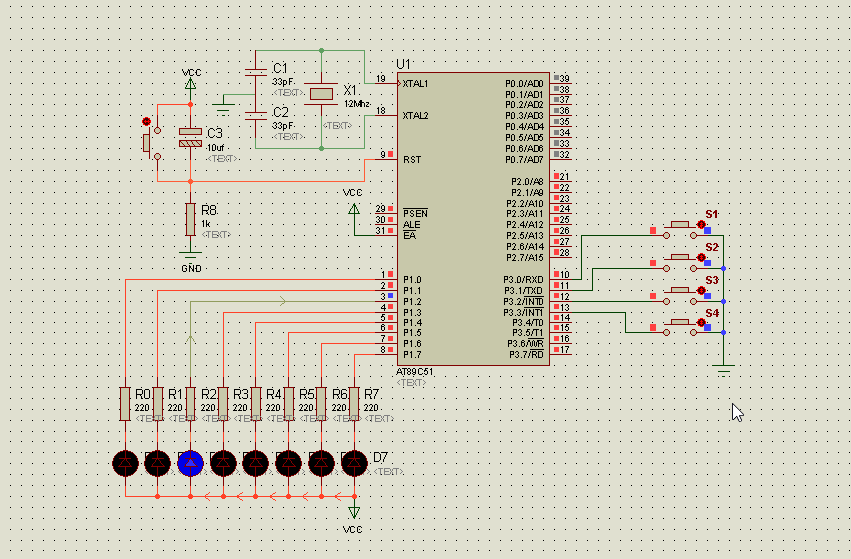Toggle the S2 switch red actuator dot
851x559 pixels.
pyautogui.click(x=701, y=257)
